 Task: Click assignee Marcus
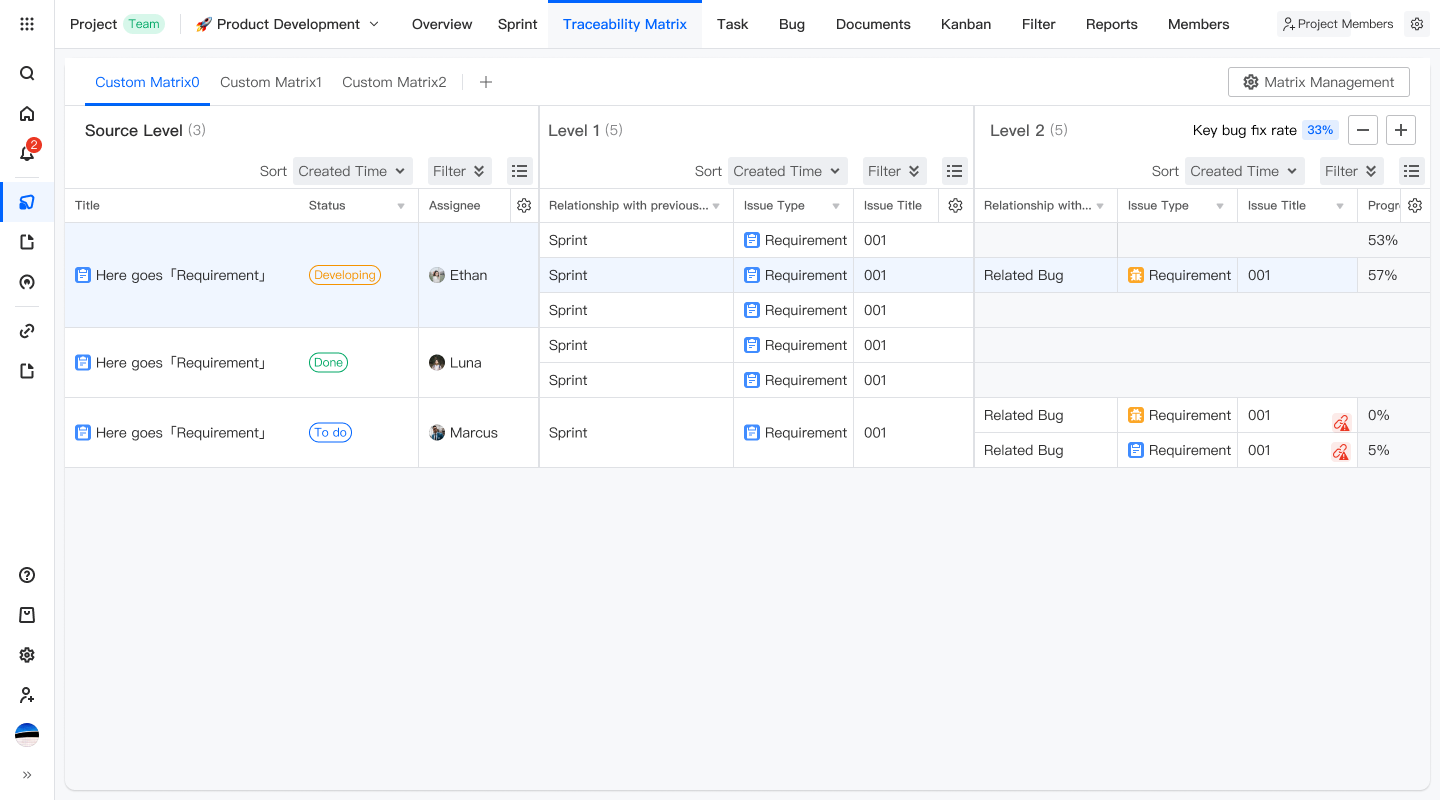(463, 433)
